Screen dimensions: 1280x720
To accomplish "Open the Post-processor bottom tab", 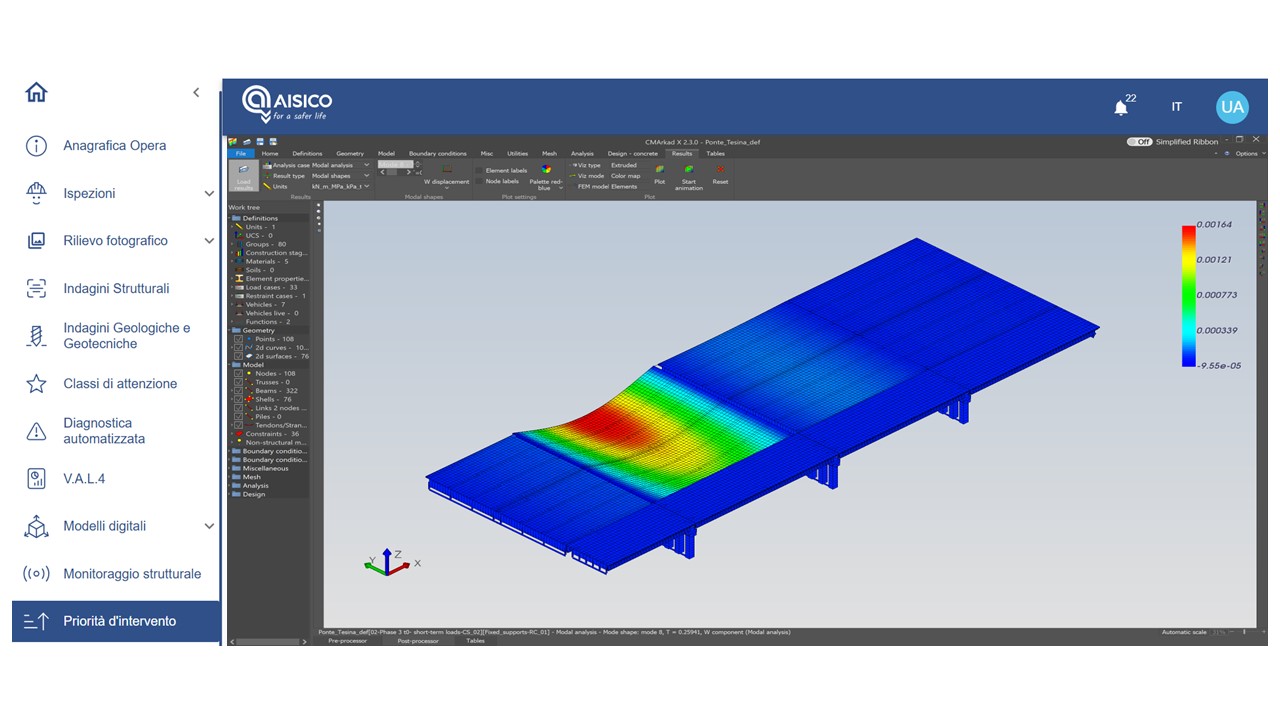I will coord(418,641).
